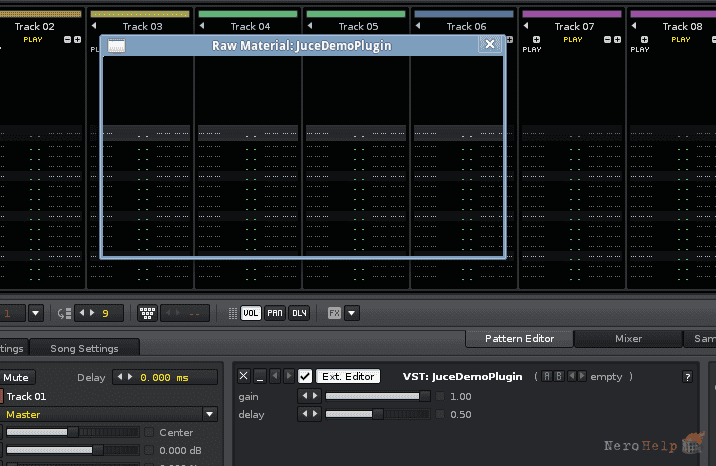Image resolution: width=716 pixels, height=466 pixels.
Task: Enable the DLY column button
Action: coord(299,313)
